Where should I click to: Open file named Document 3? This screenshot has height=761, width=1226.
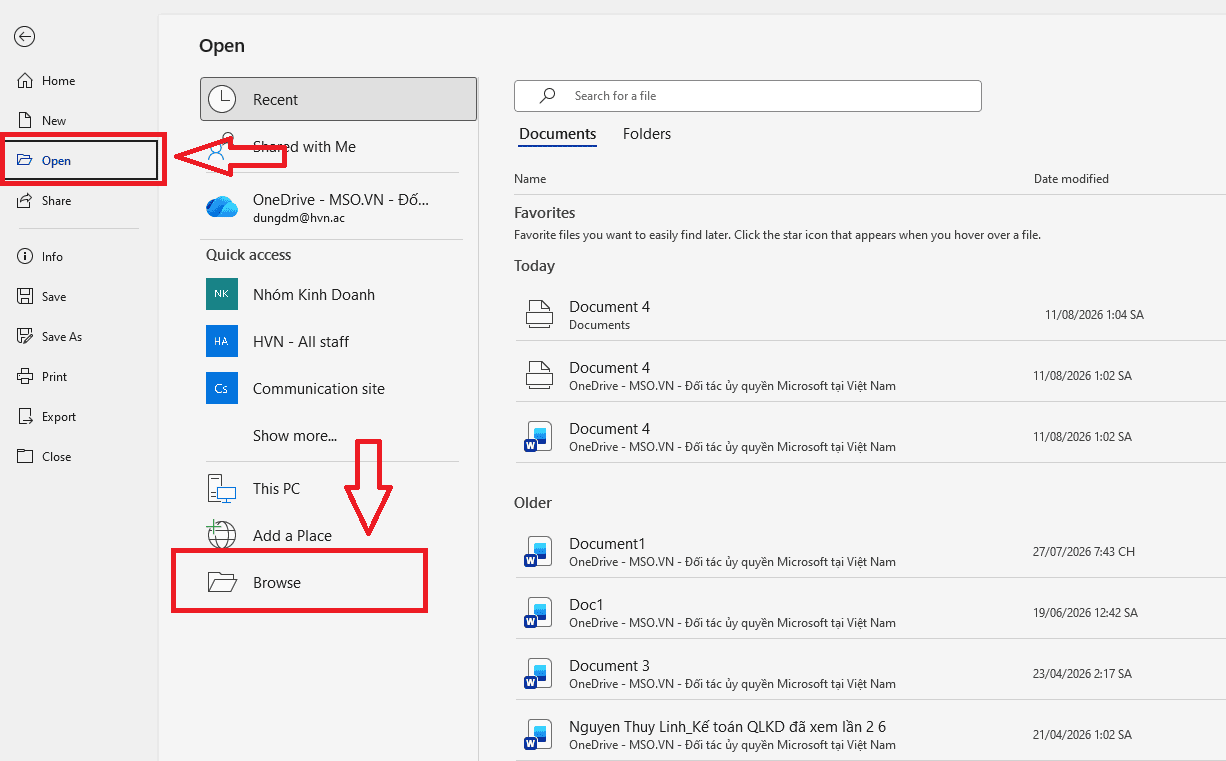point(870,673)
